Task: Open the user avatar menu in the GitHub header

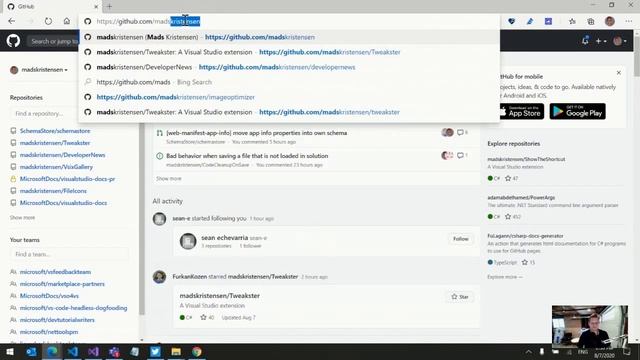Action: click(620, 41)
